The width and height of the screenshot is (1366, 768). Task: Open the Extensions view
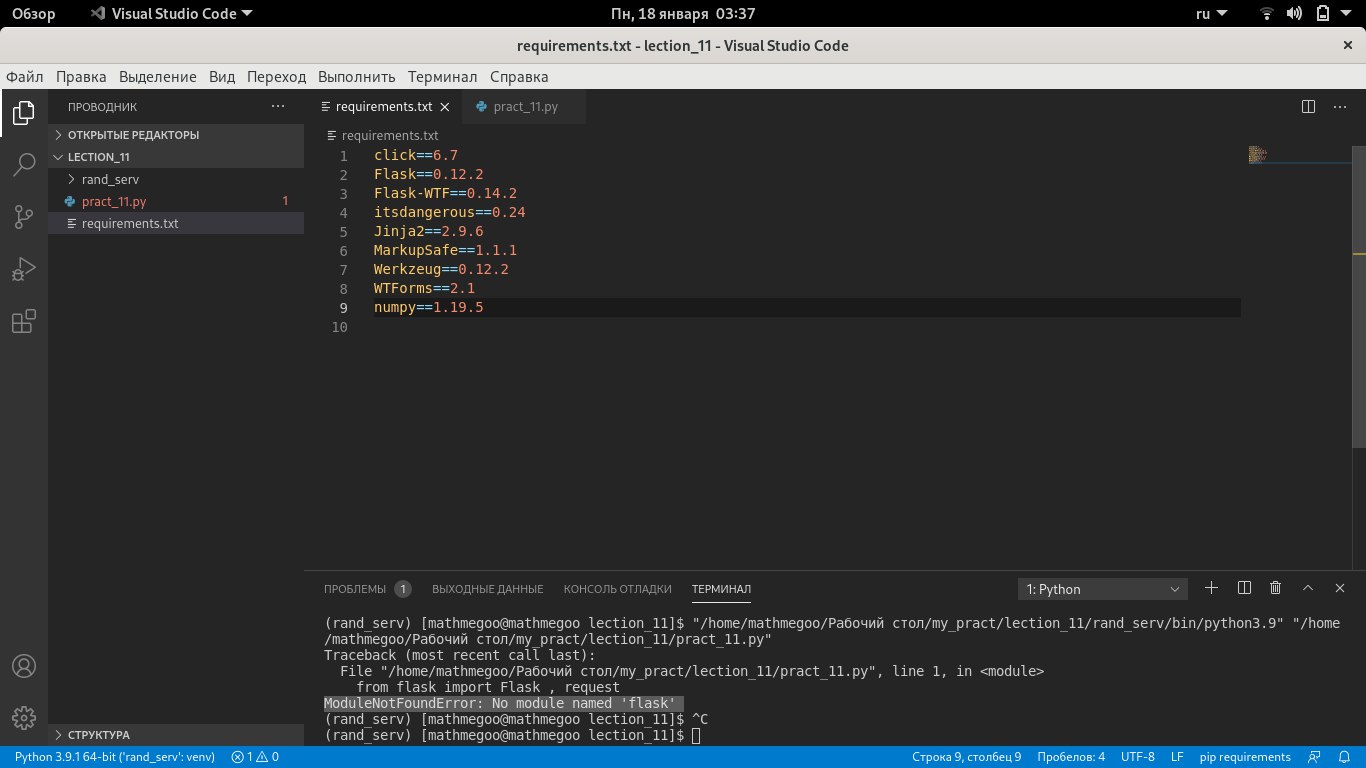pos(24,321)
